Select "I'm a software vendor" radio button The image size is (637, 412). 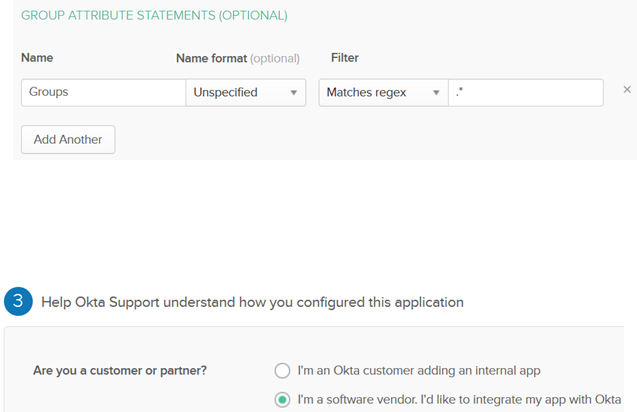[282, 400]
